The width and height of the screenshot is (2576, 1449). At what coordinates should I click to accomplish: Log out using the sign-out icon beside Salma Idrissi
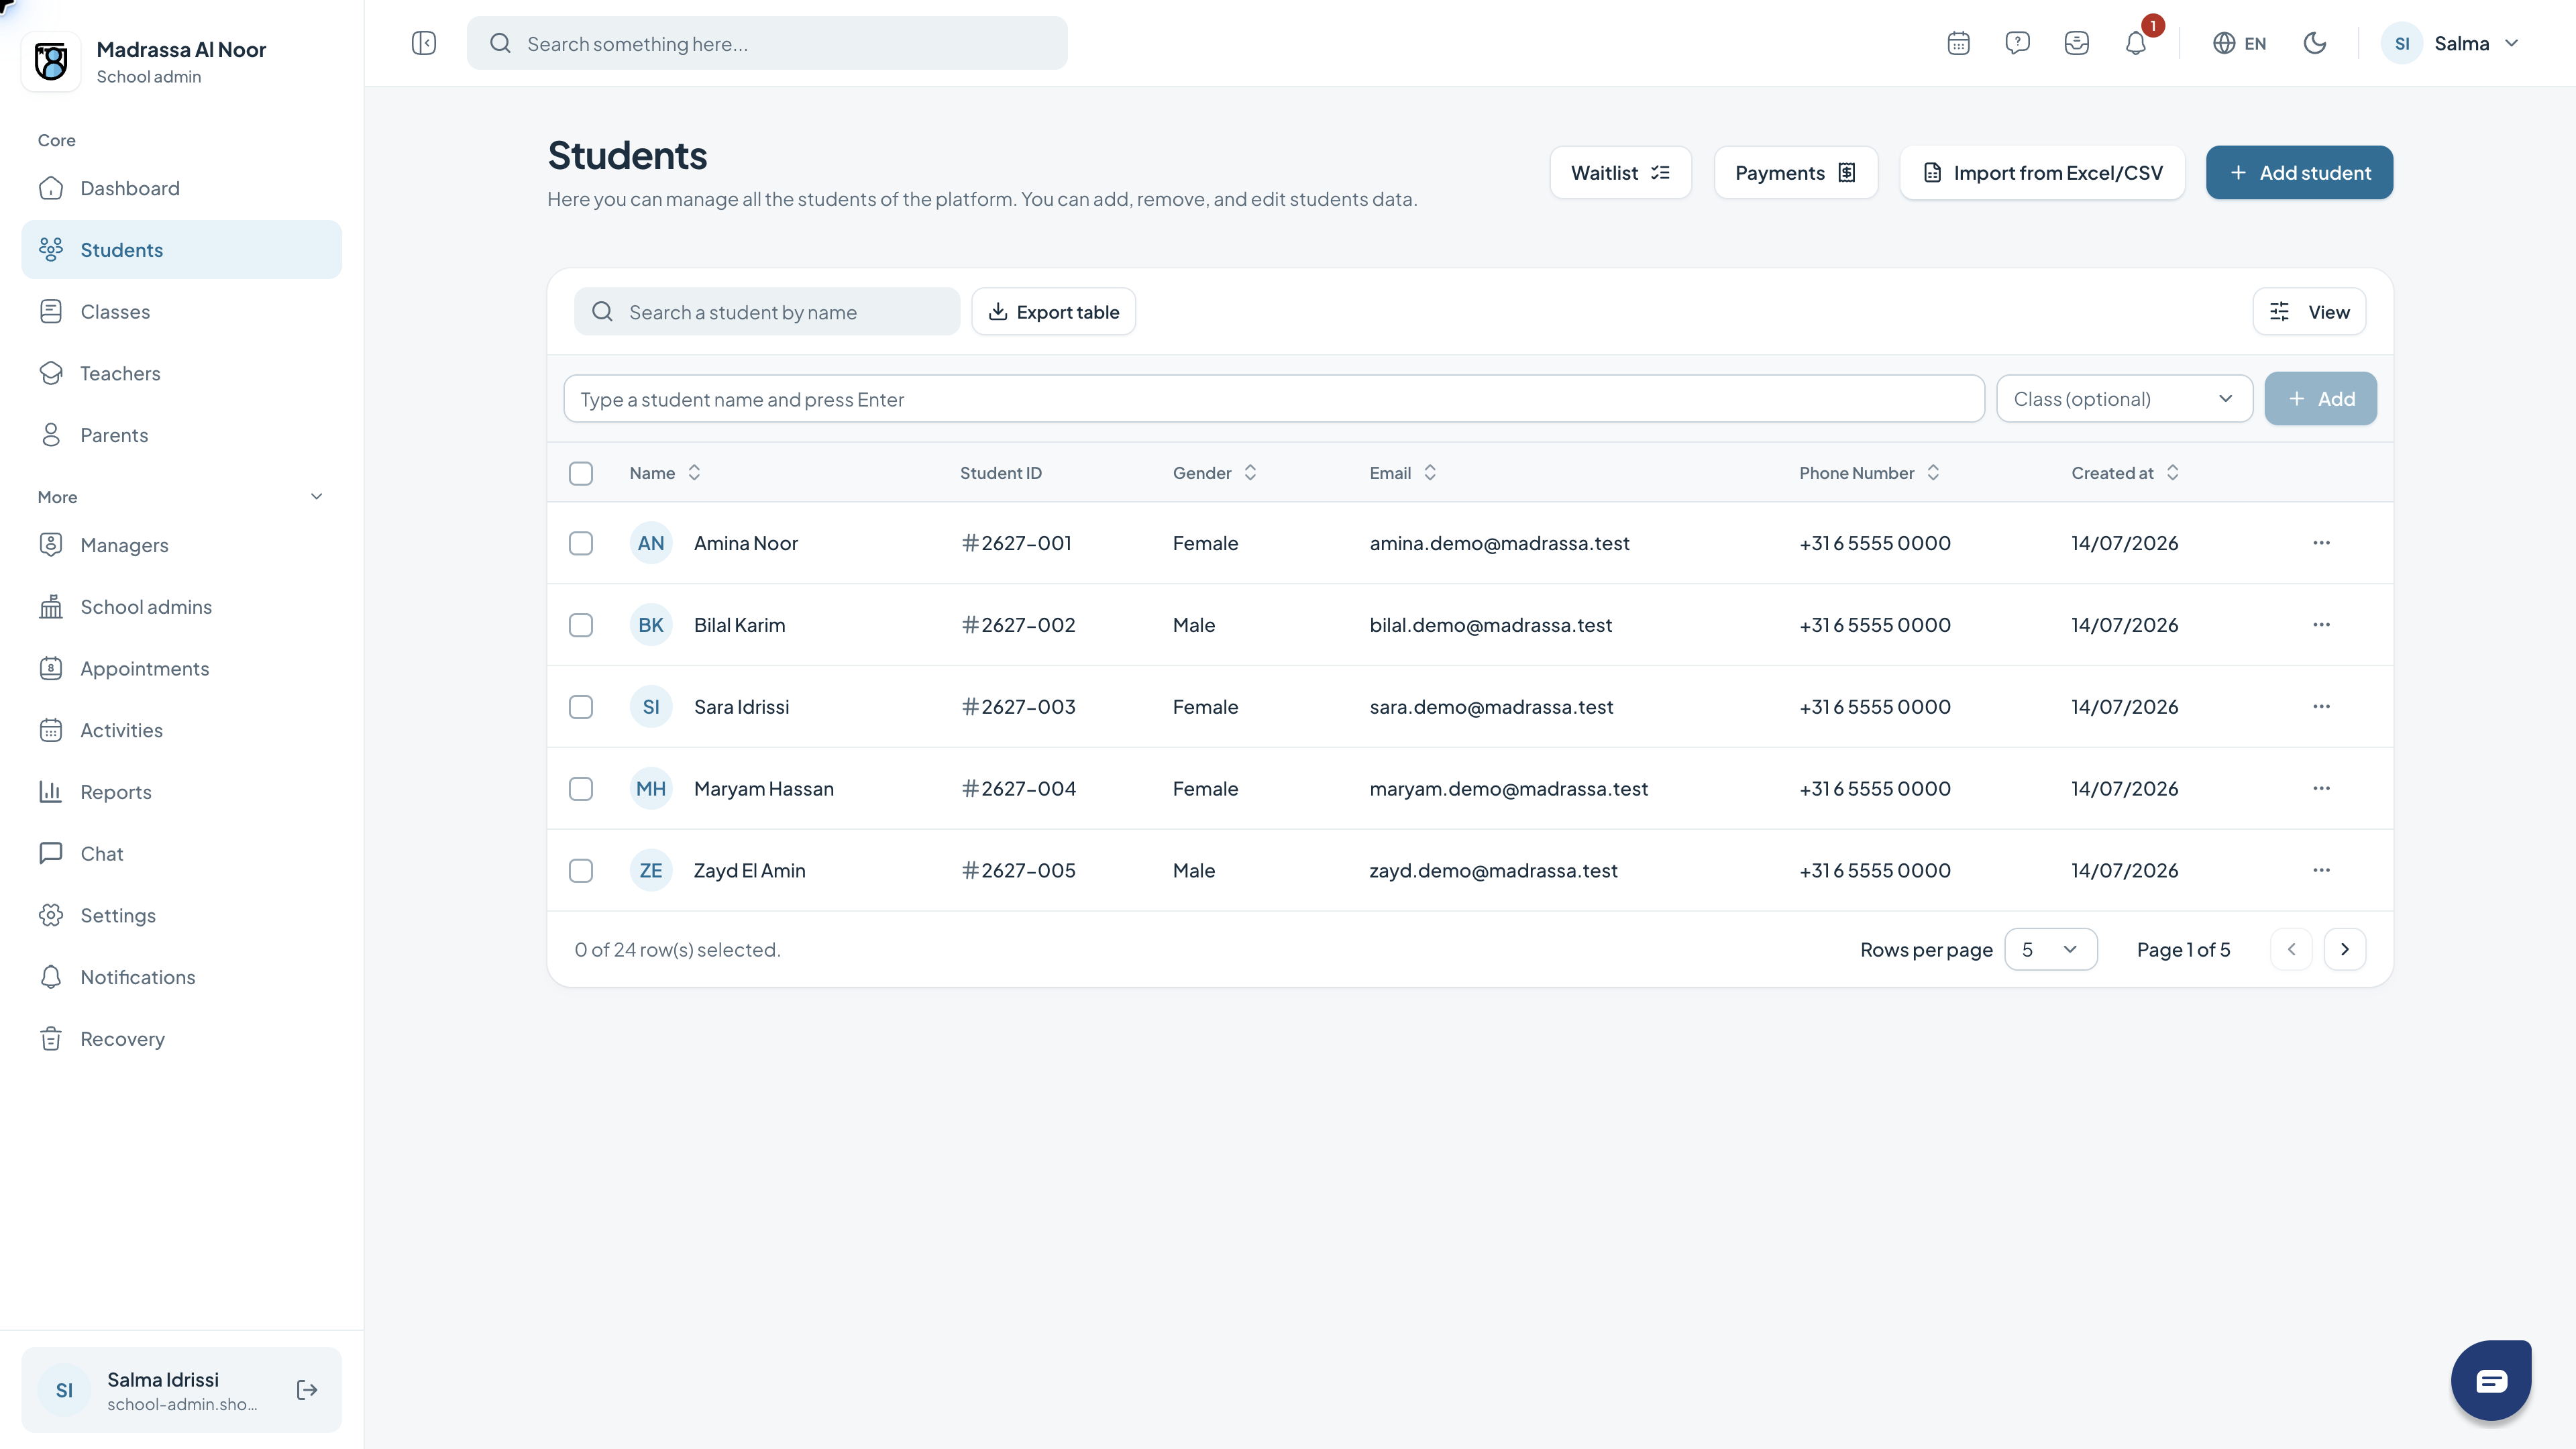(307, 1390)
